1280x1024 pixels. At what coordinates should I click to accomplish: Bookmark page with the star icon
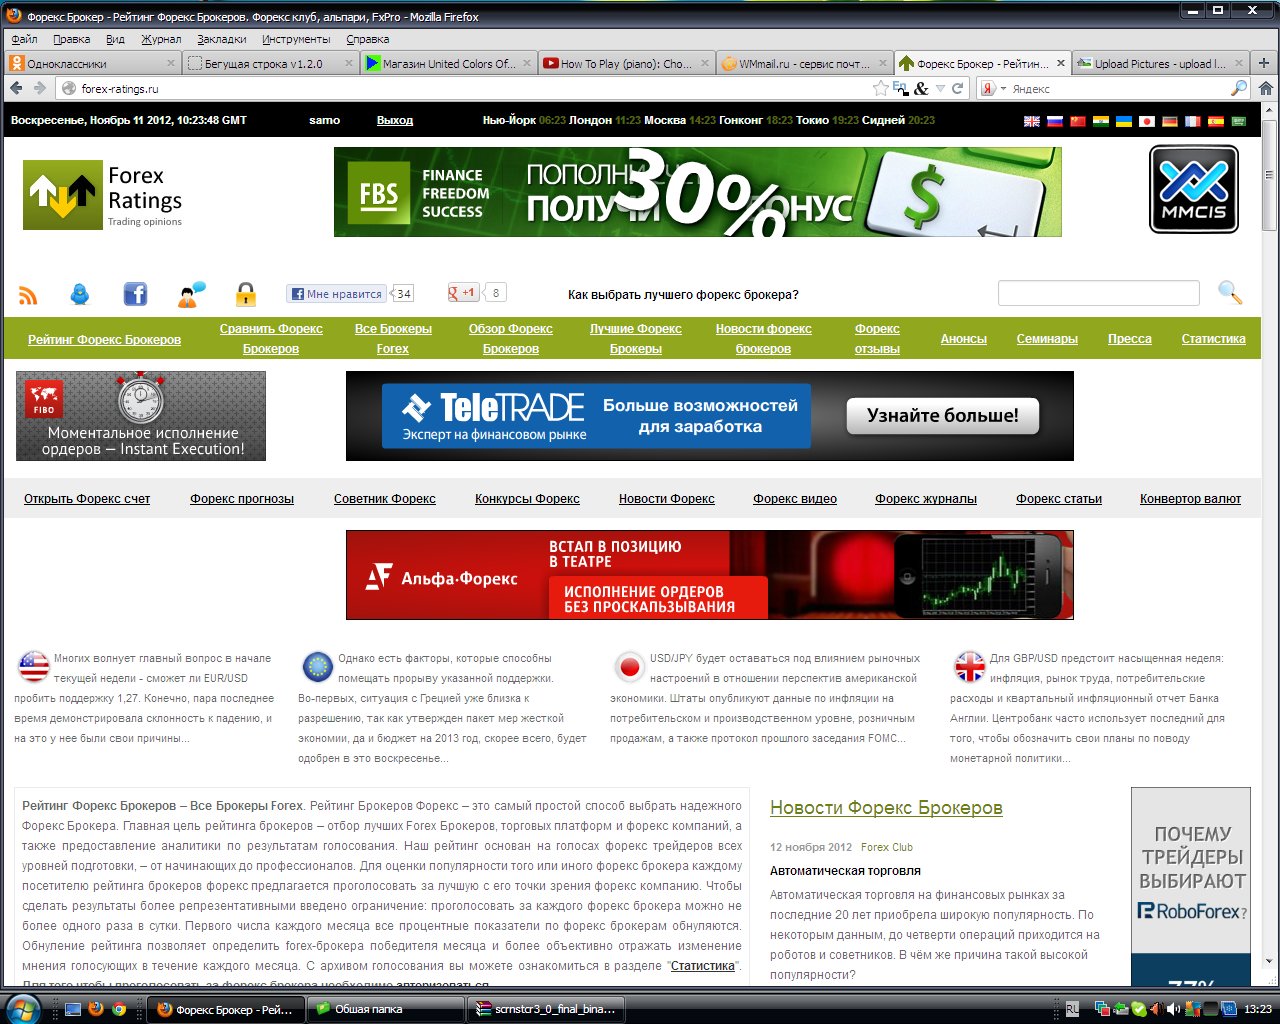pos(880,88)
